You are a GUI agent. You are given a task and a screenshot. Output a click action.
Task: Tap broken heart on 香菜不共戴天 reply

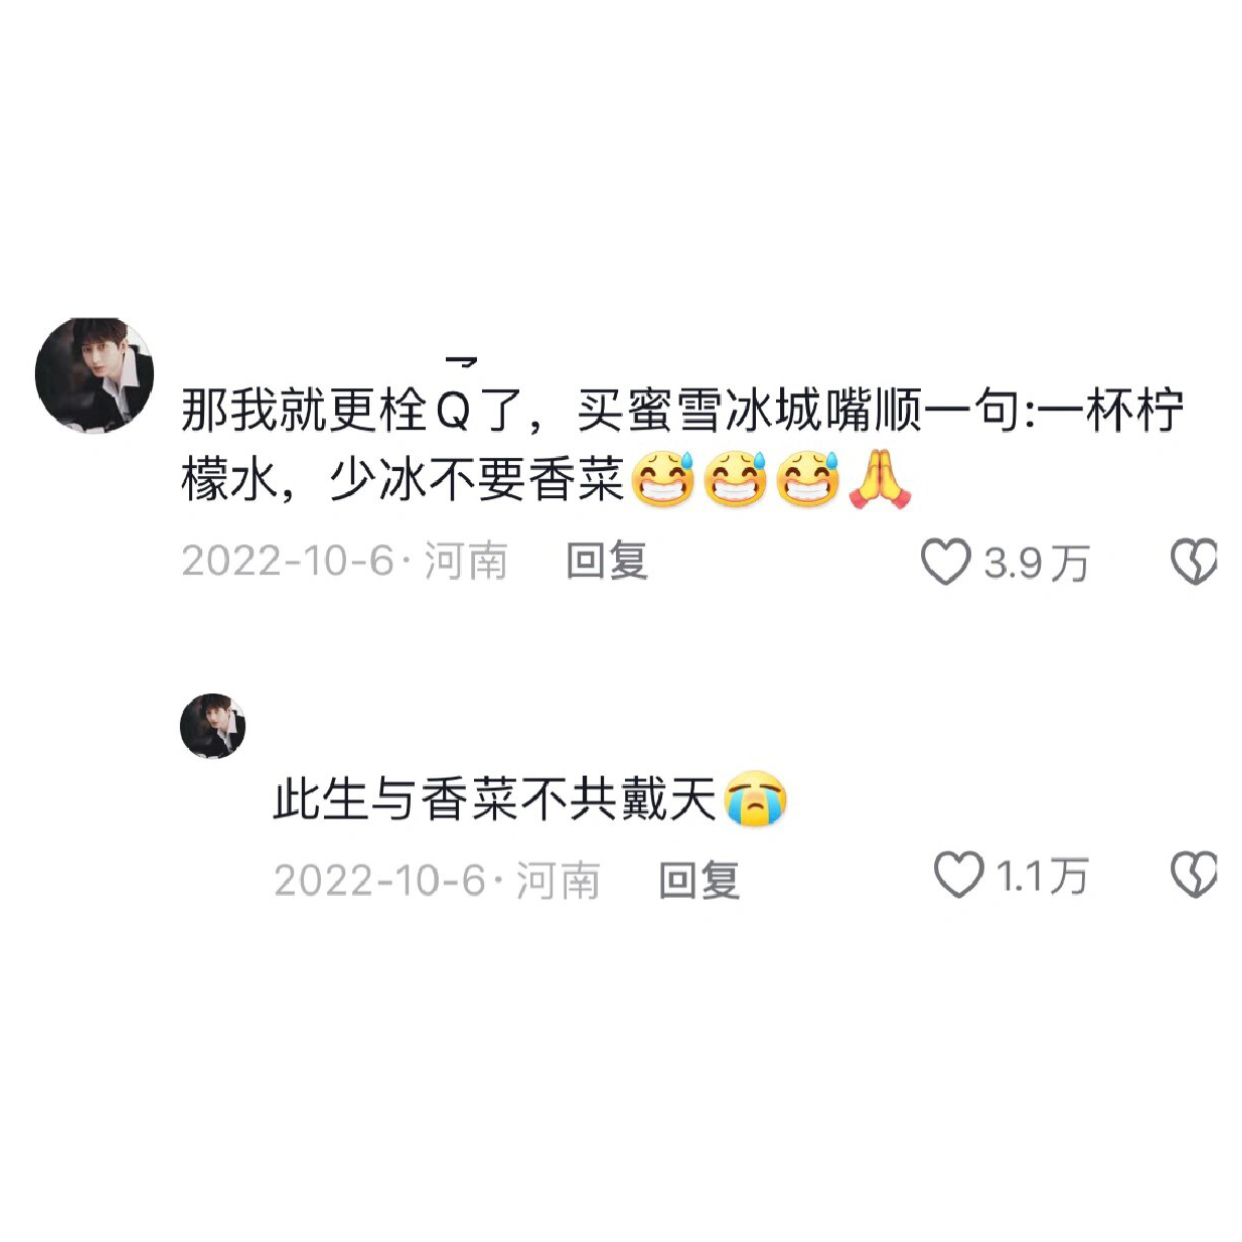1194,876
